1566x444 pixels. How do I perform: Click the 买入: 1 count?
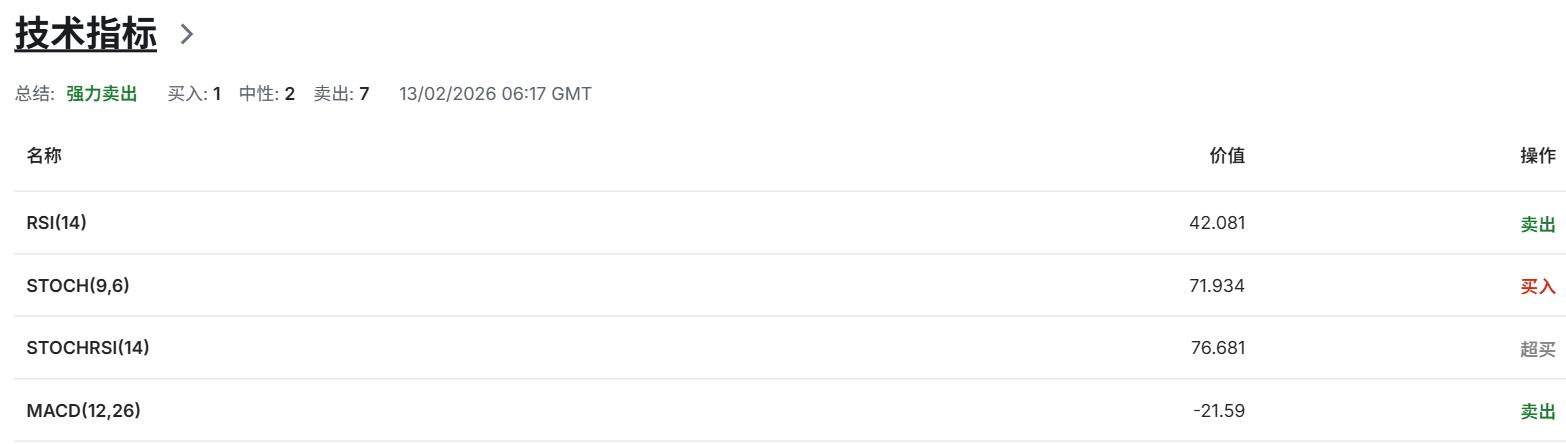tap(194, 94)
